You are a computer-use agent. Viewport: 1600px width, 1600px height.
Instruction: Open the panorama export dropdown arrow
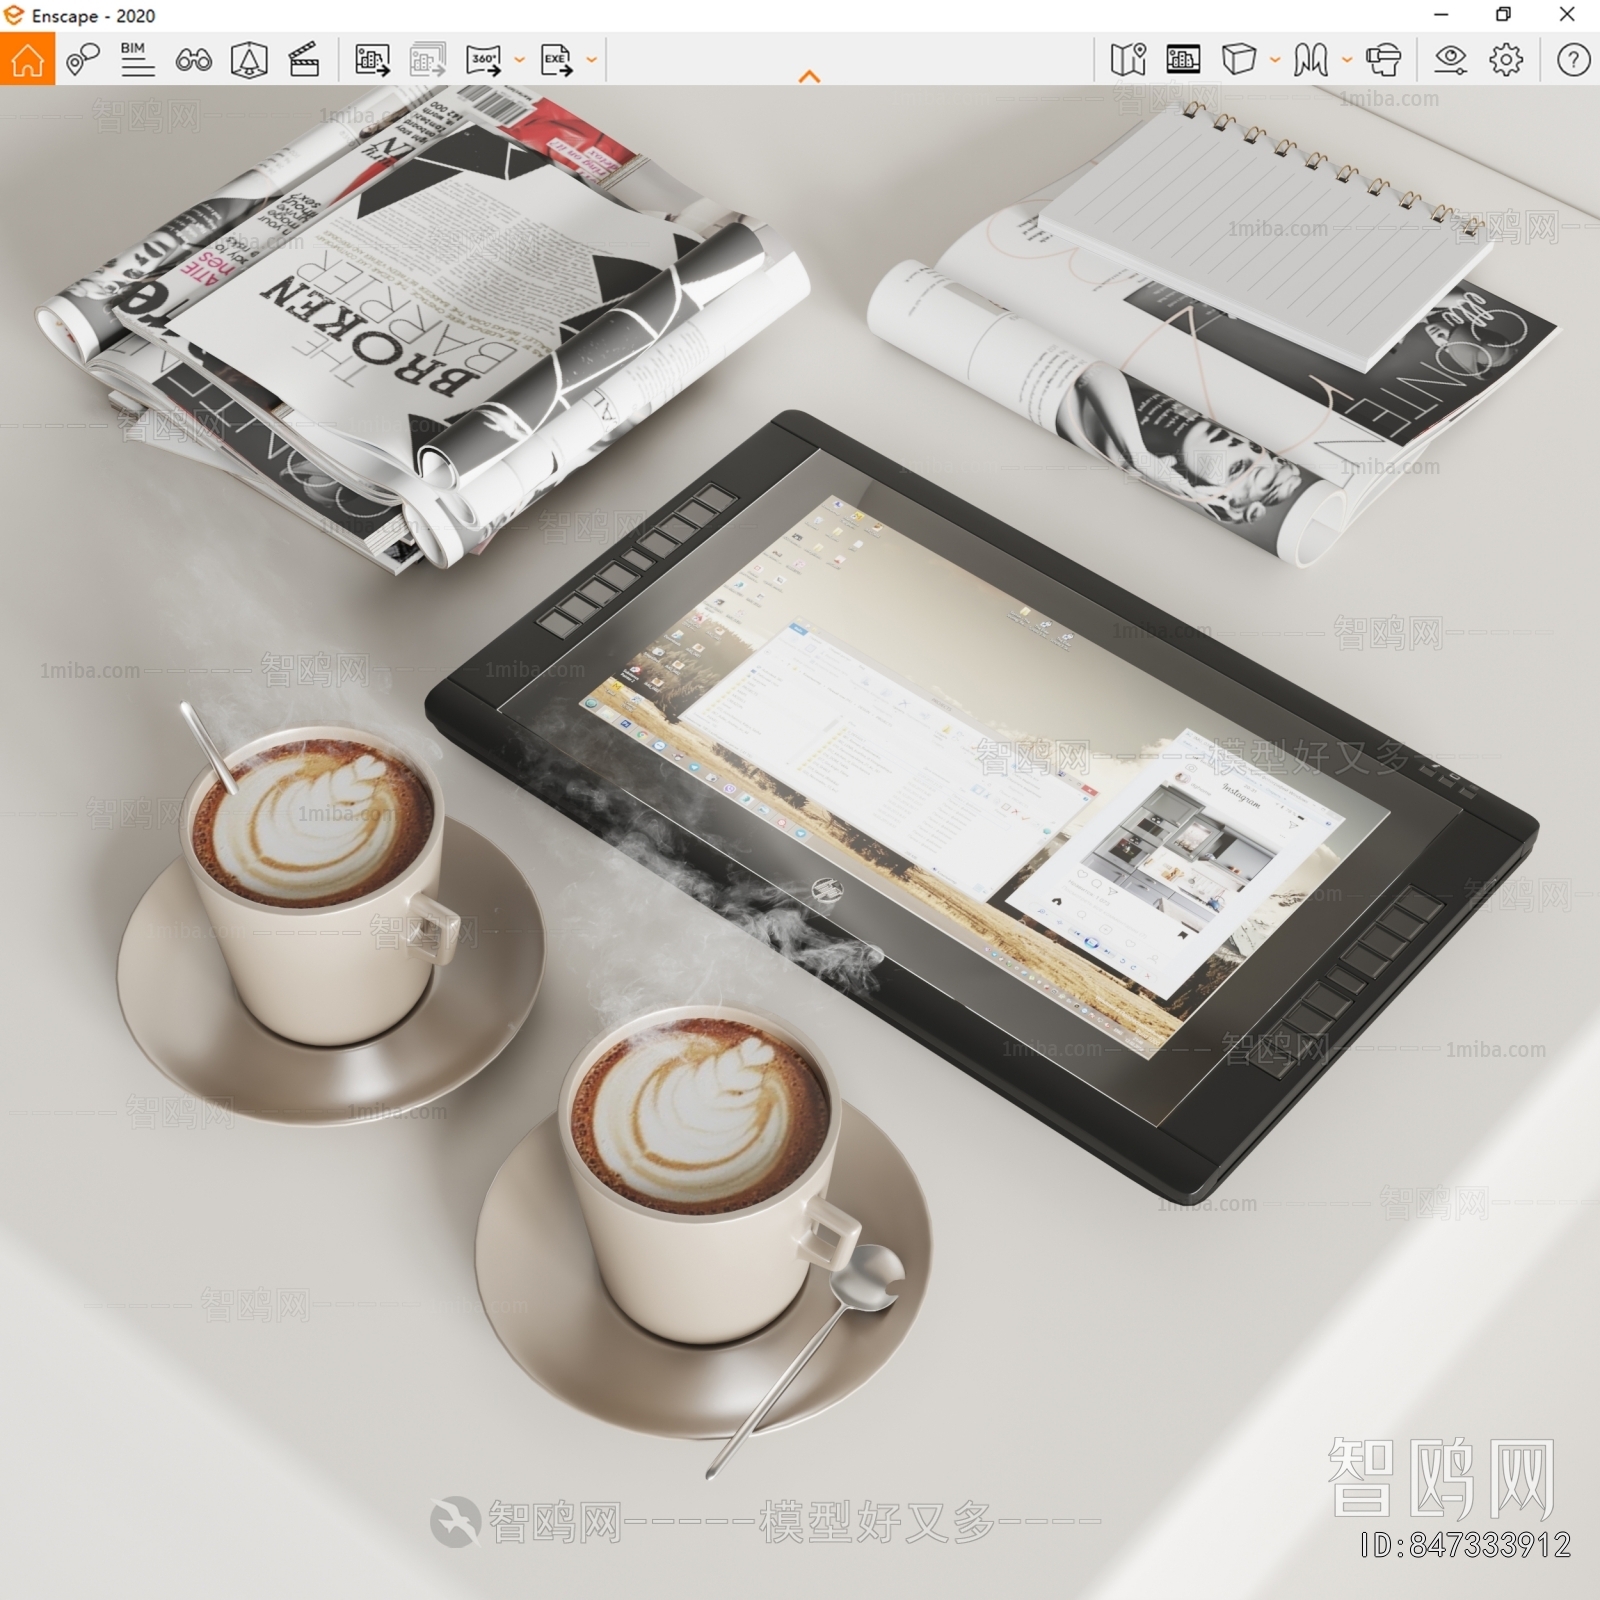519,60
